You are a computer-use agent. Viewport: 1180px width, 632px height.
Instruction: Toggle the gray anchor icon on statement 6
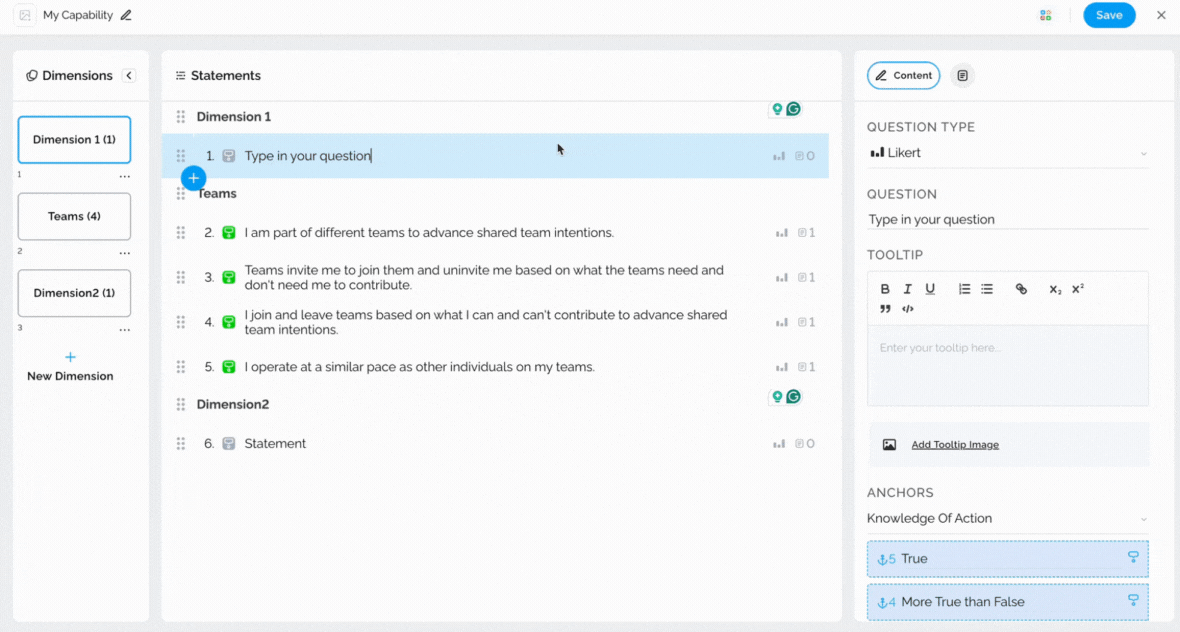coord(229,444)
